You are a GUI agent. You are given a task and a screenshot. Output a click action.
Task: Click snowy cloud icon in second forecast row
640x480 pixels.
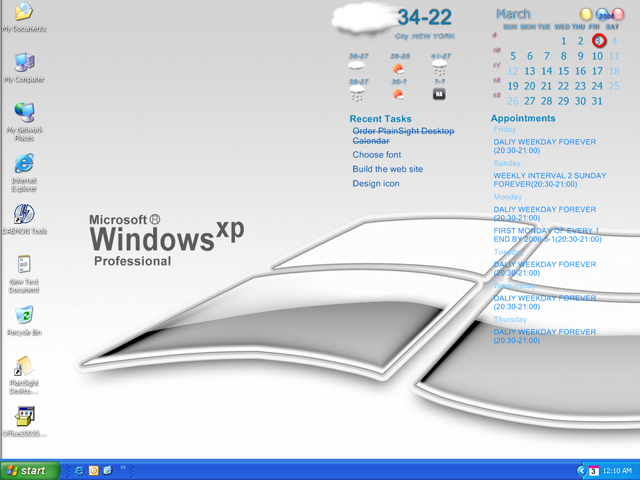357,94
